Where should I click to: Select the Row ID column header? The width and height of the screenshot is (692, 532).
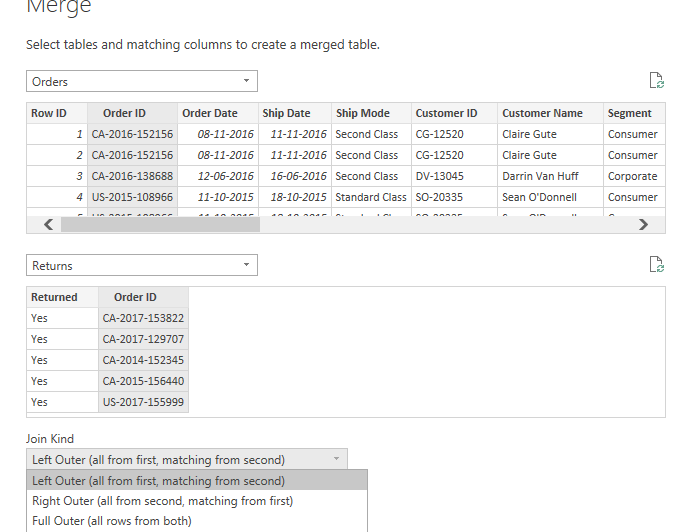(x=49, y=113)
